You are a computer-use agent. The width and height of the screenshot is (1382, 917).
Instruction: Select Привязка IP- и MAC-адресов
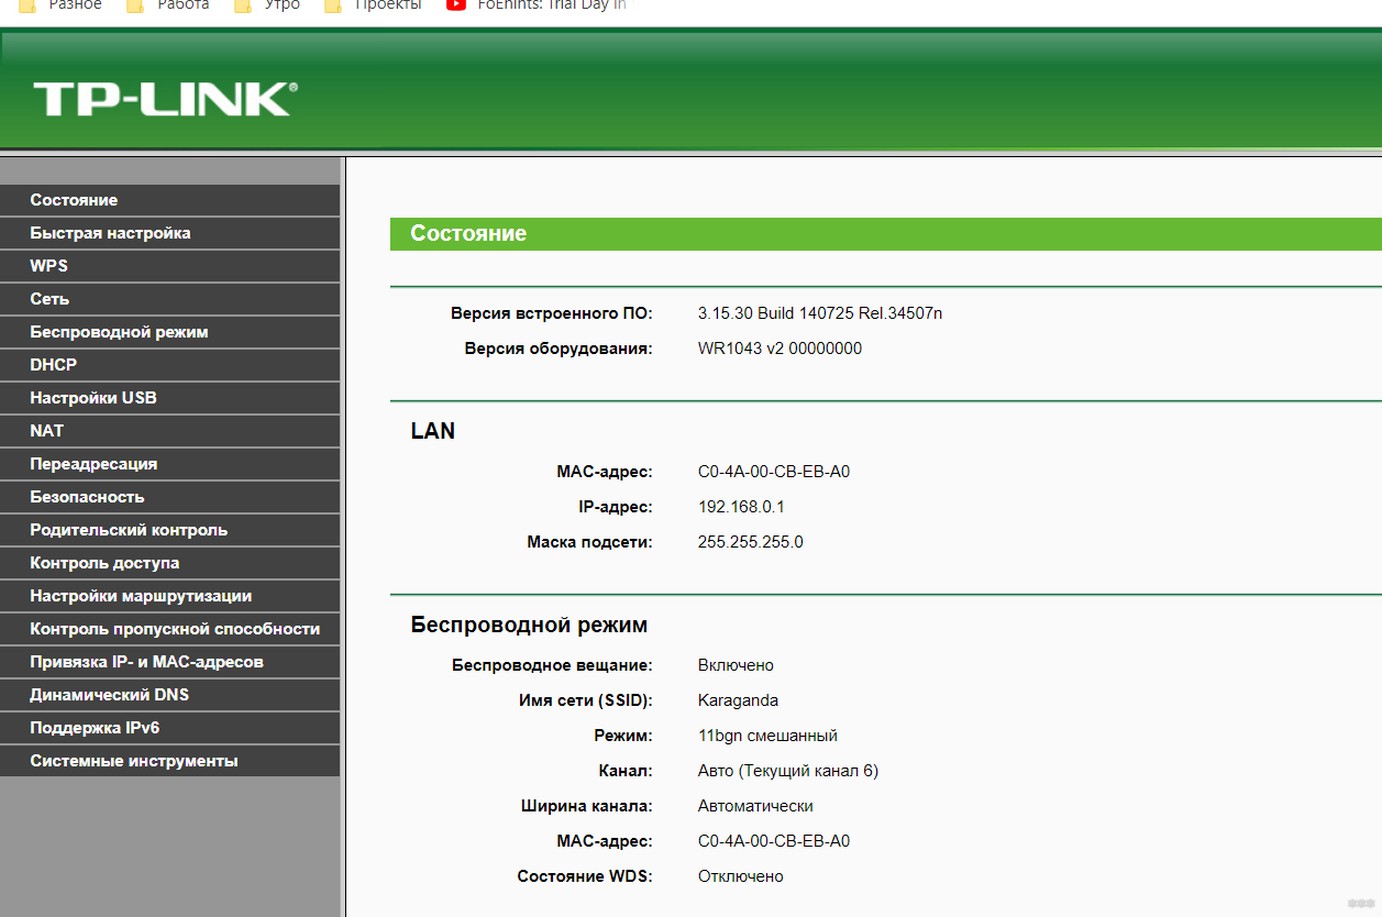tap(170, 662)
